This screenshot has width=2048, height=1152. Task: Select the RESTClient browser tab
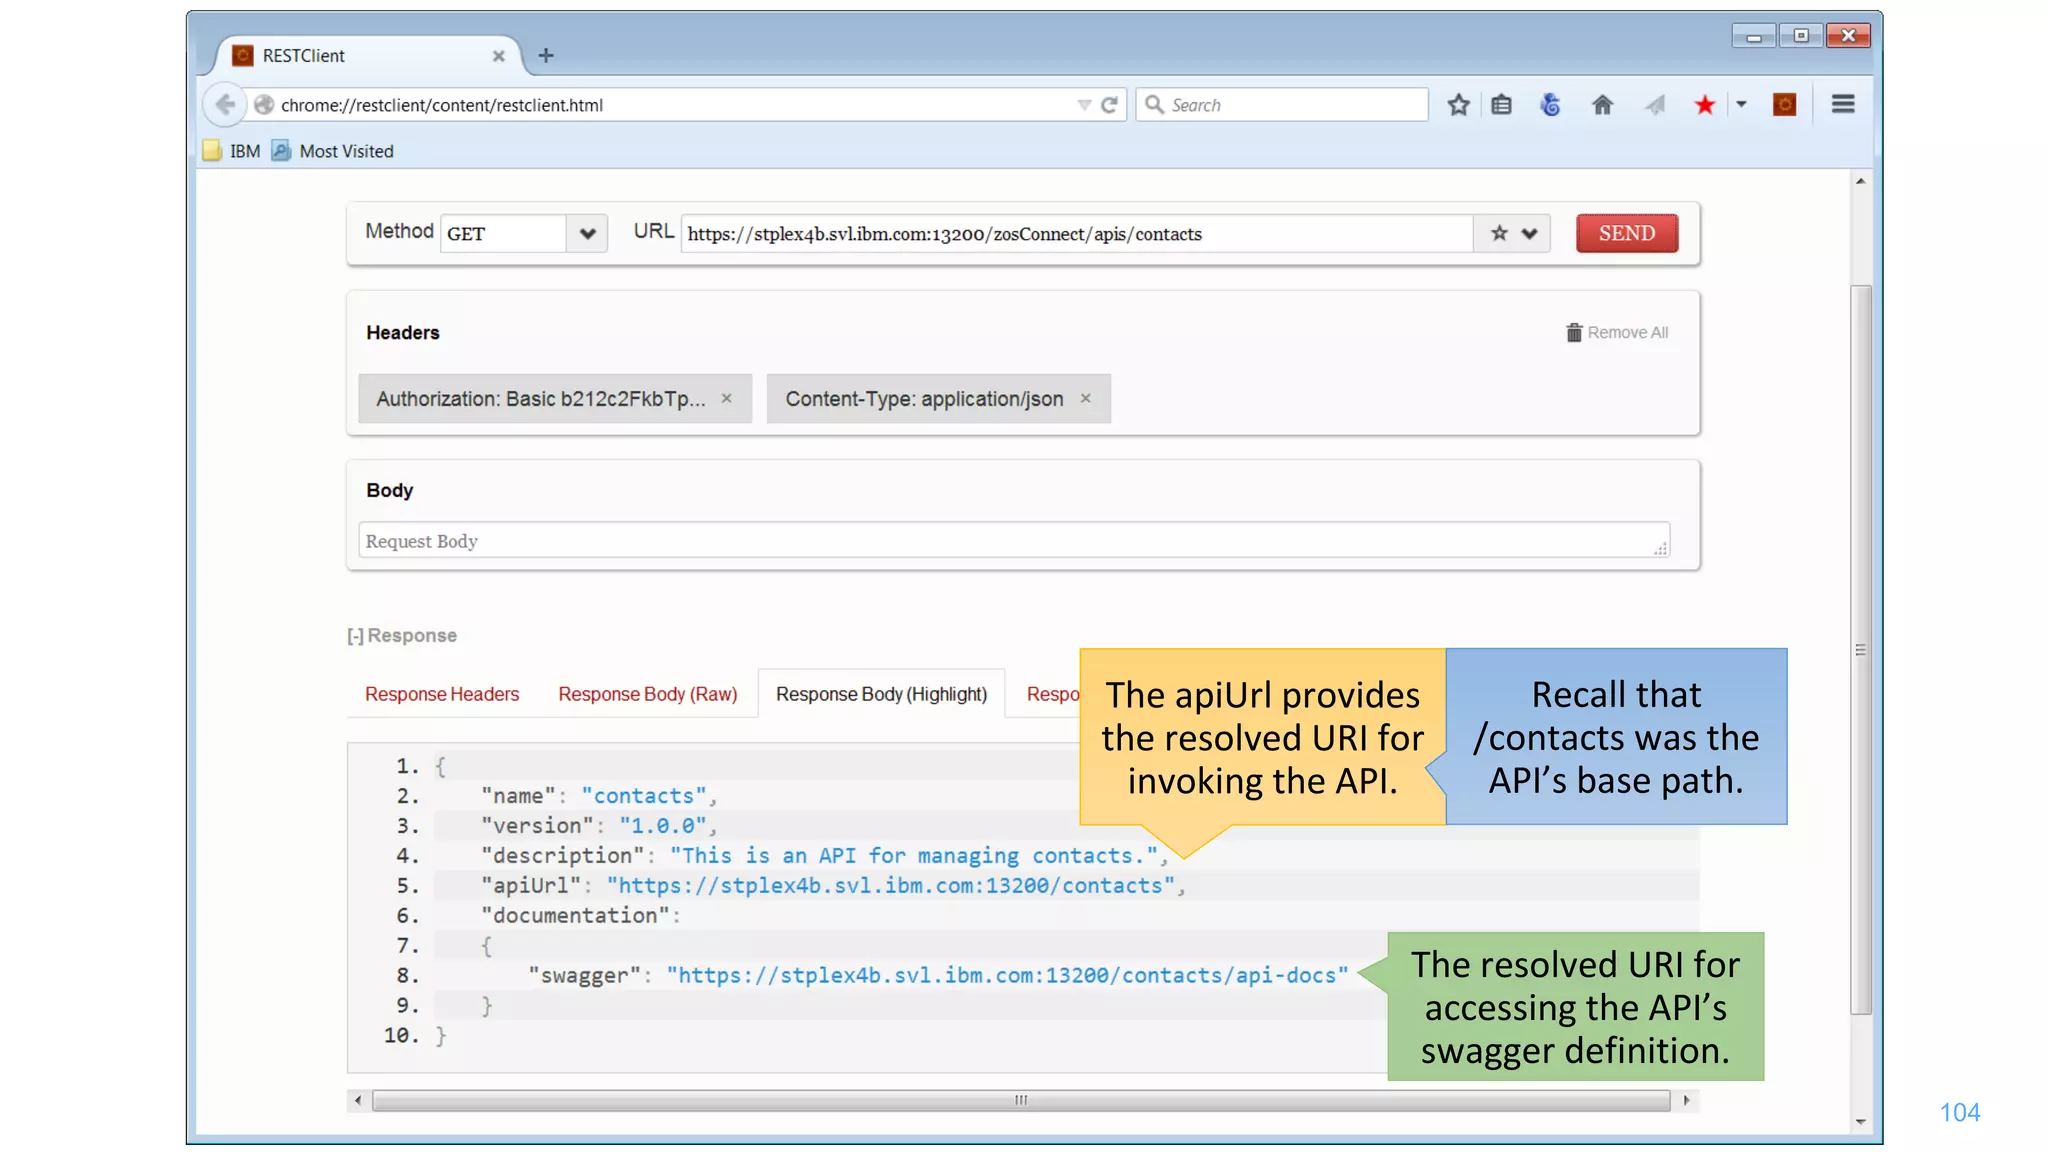pyautogui.click(x=365, y=56)
